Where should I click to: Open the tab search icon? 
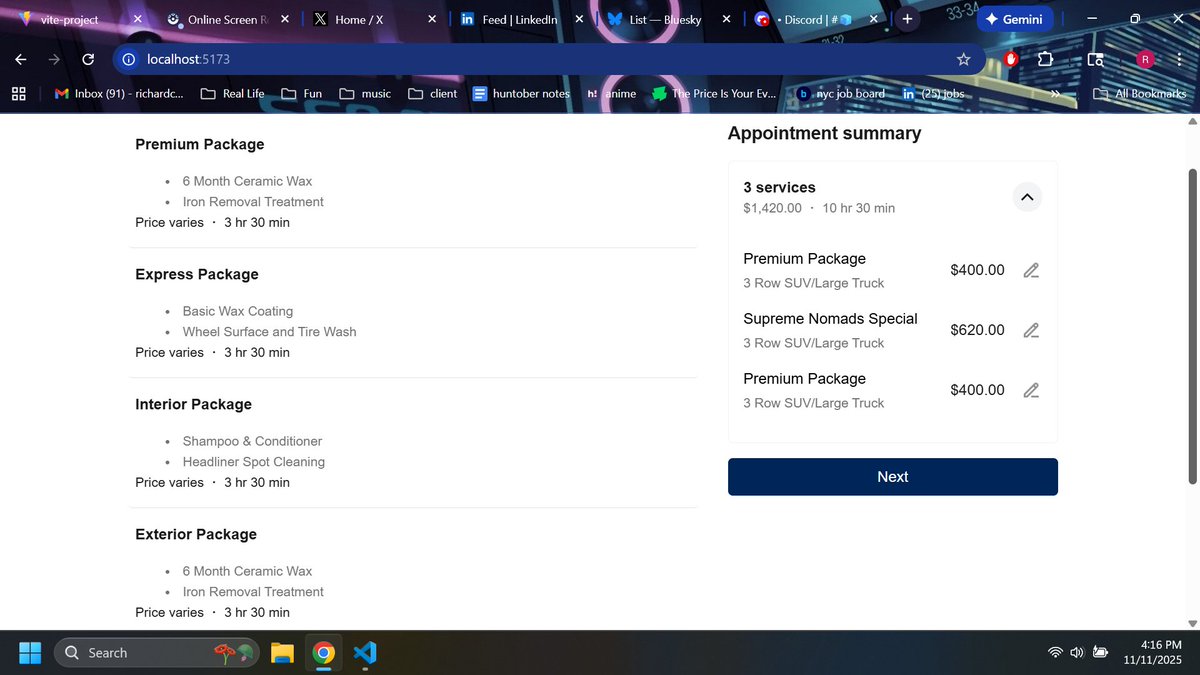[x=1095, y=59]
